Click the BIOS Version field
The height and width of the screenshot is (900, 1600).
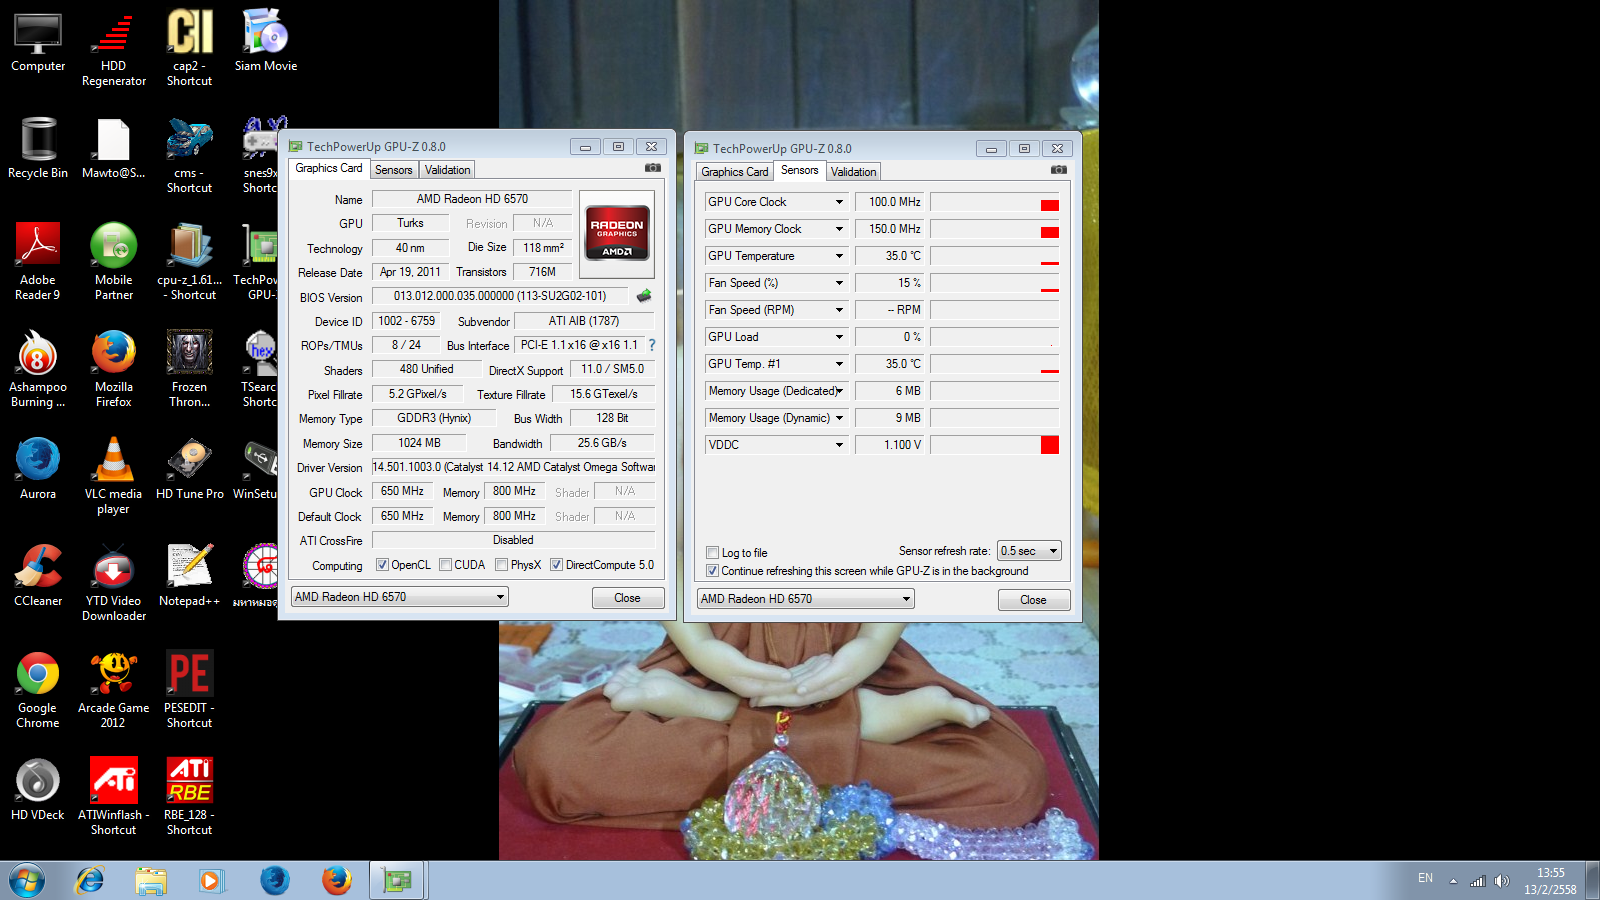click(x=500, y=296)
